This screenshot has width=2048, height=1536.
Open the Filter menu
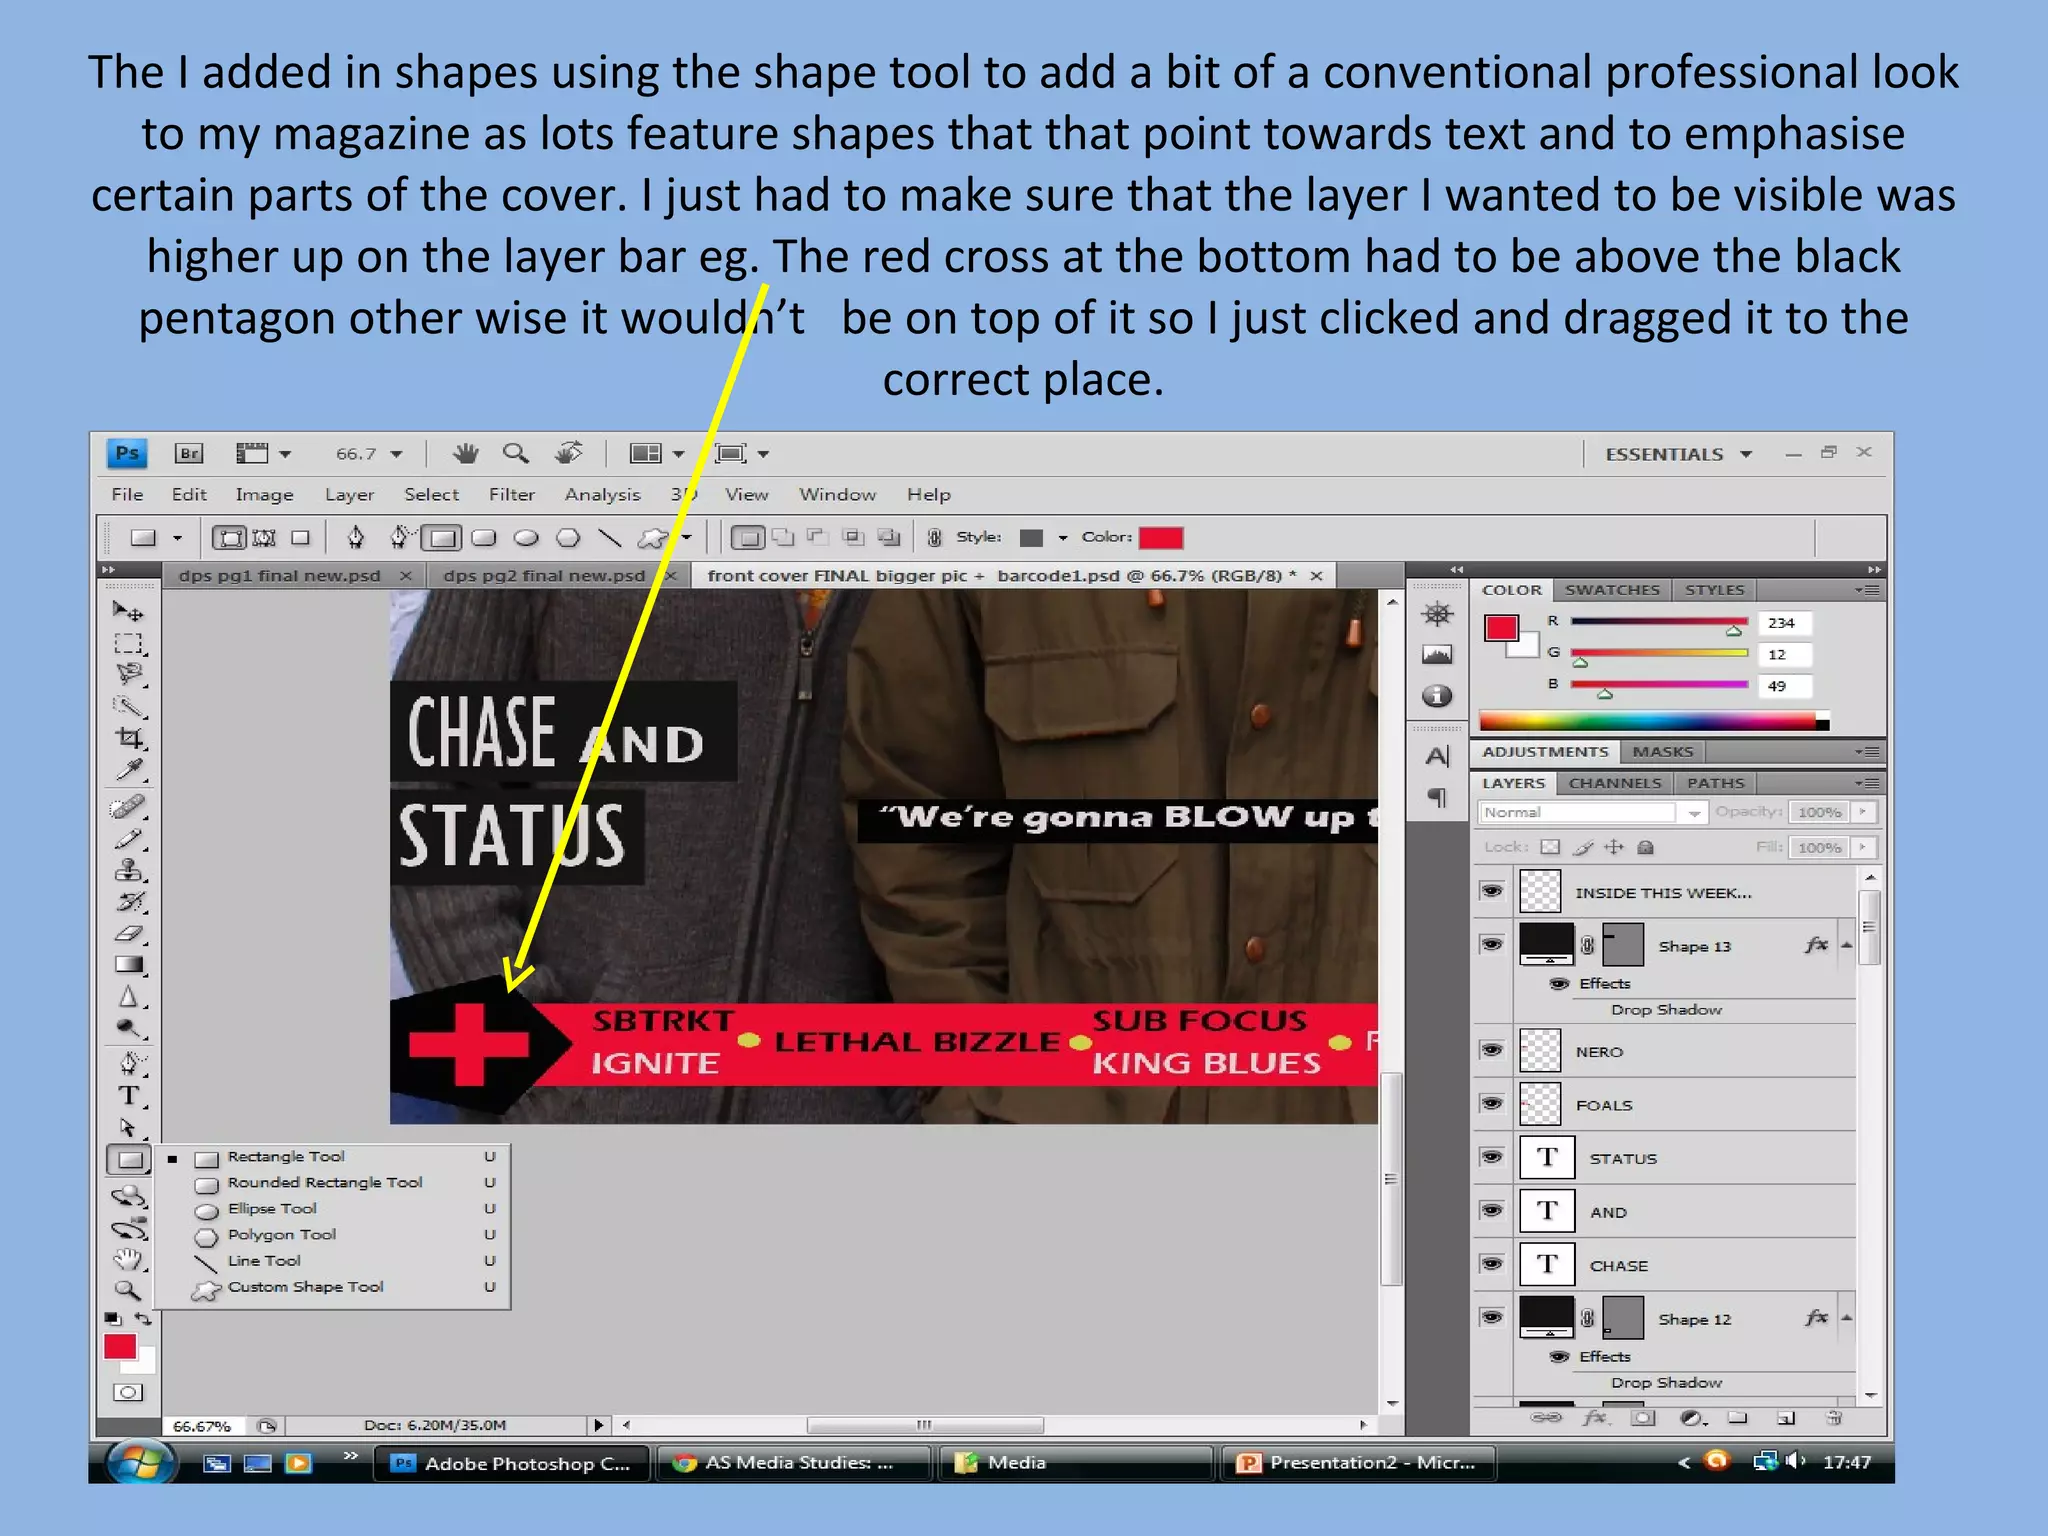point(511,494)
